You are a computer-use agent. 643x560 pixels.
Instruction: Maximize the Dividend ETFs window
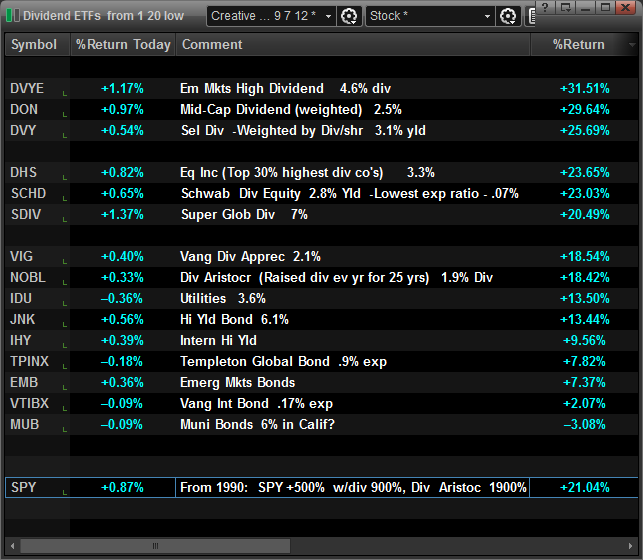click(x=605, y=7)
